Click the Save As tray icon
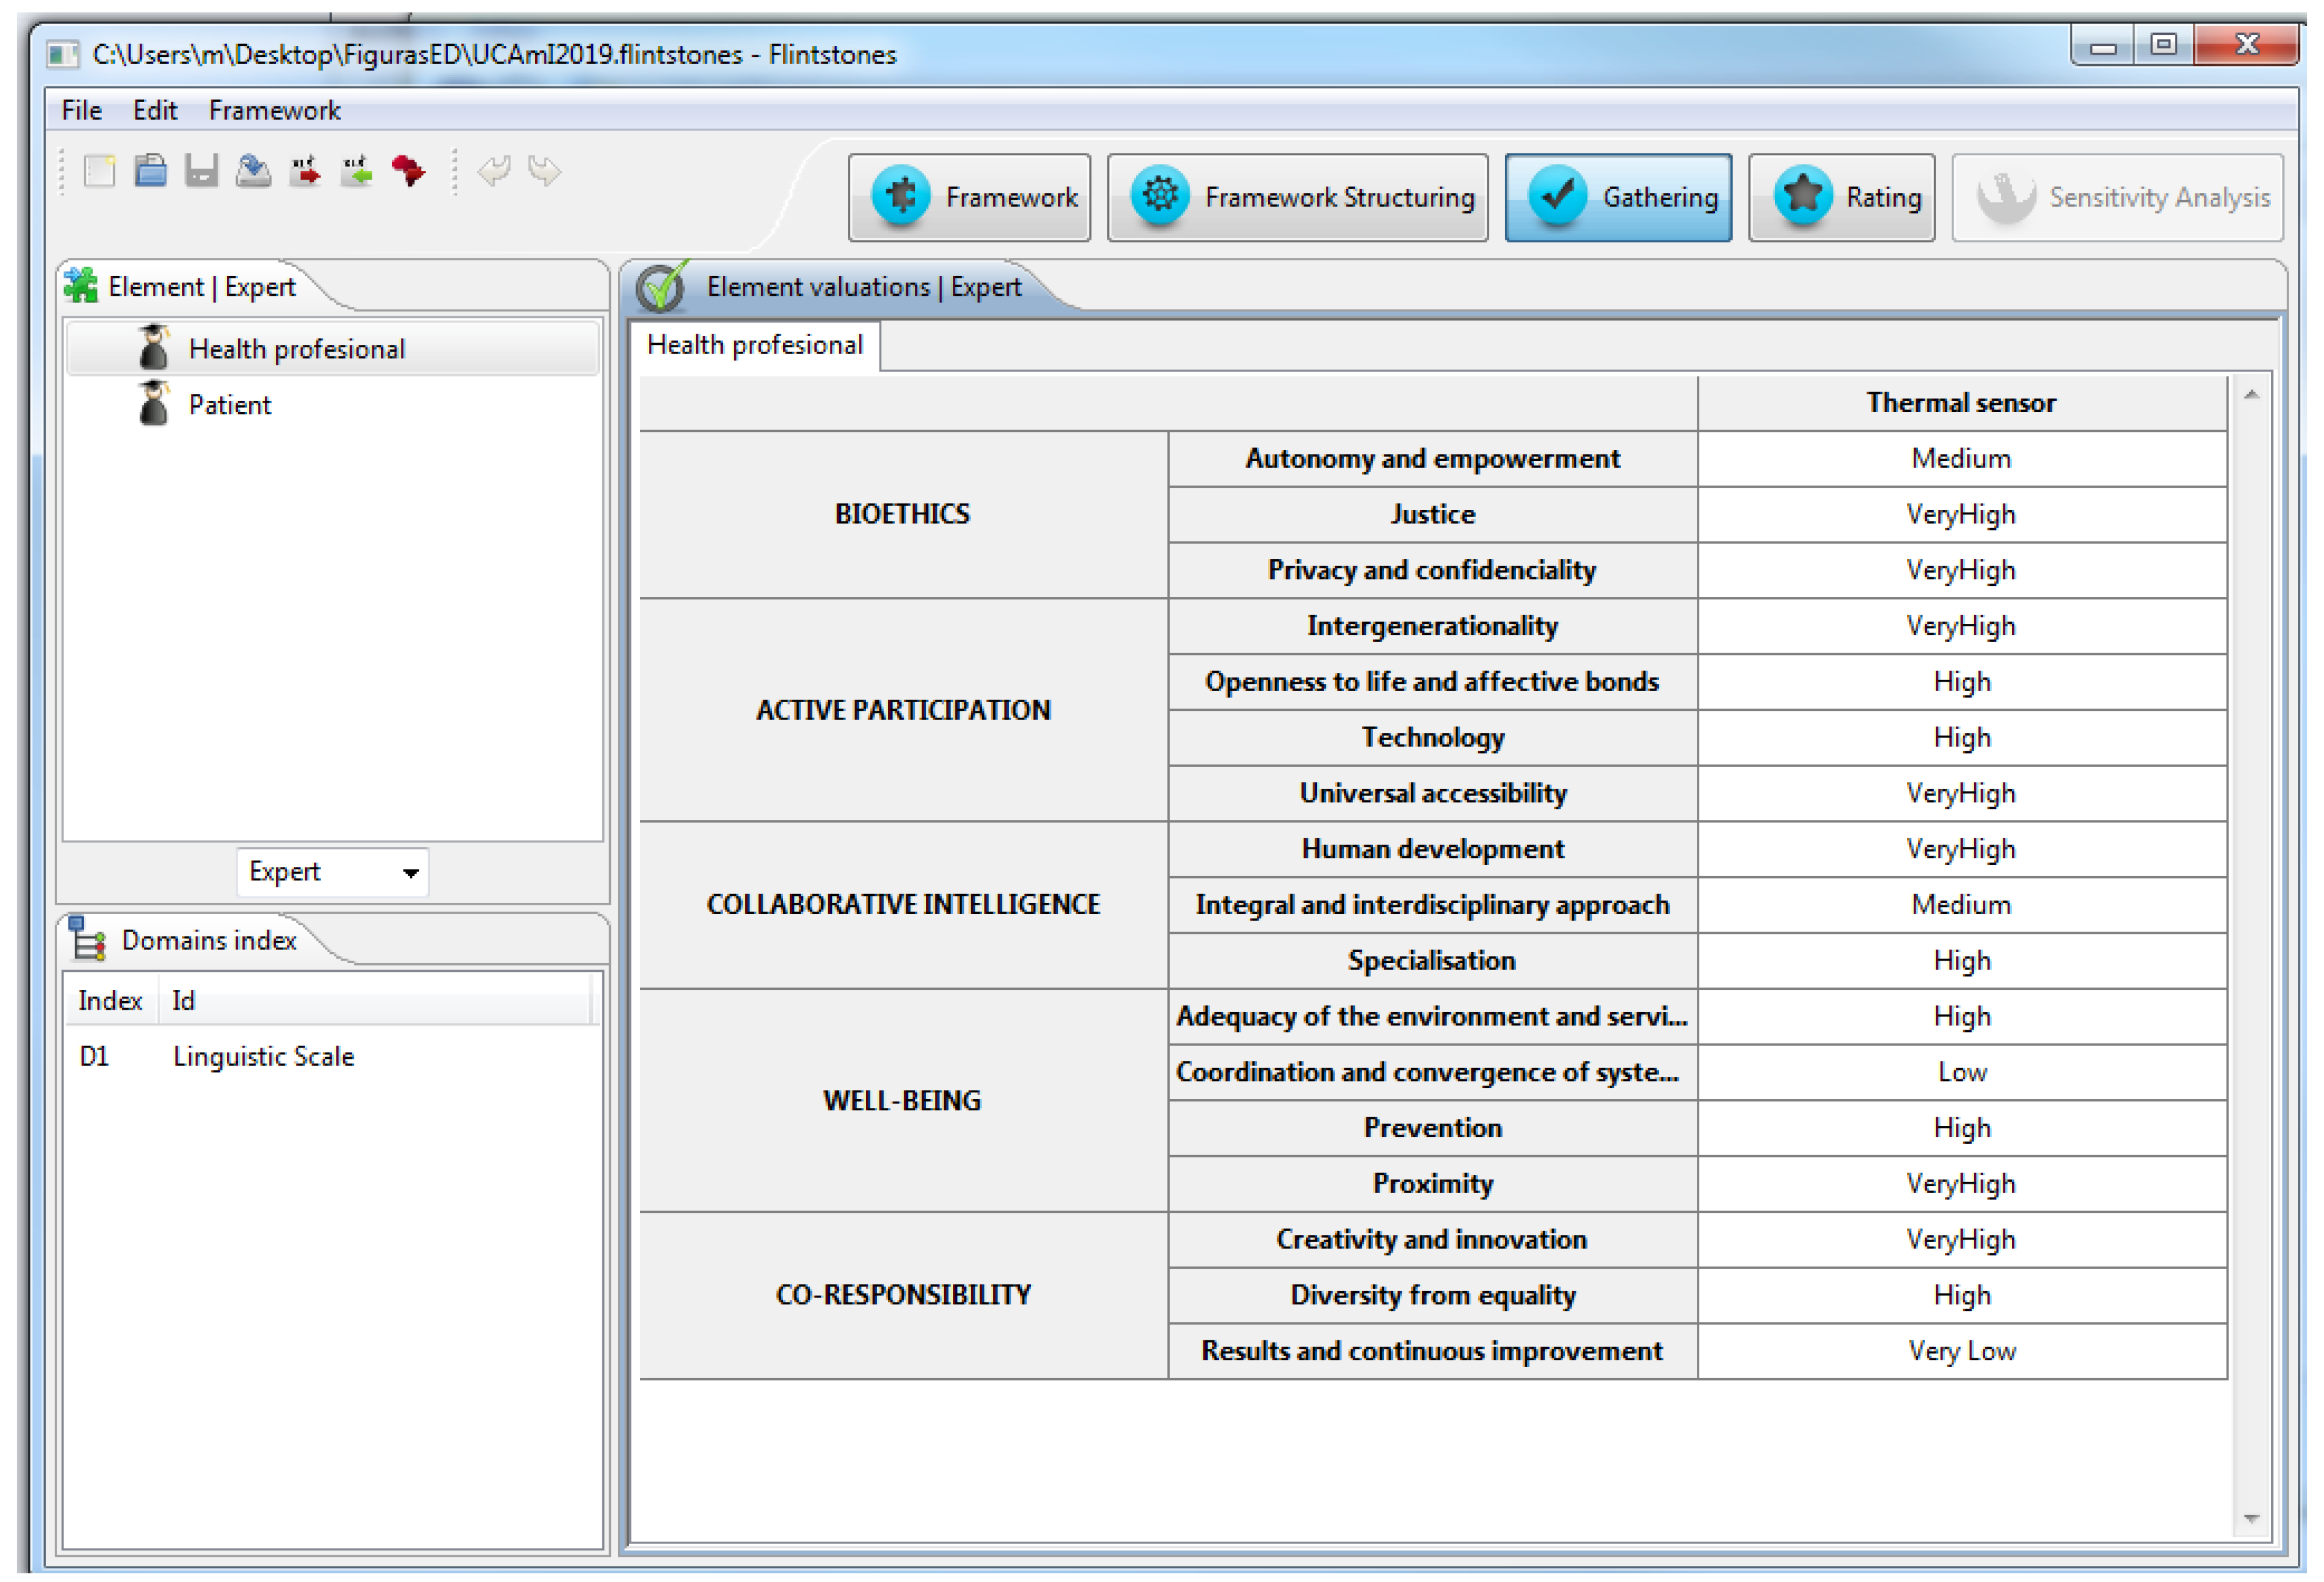2324x1582 pixels. (253, 171)
